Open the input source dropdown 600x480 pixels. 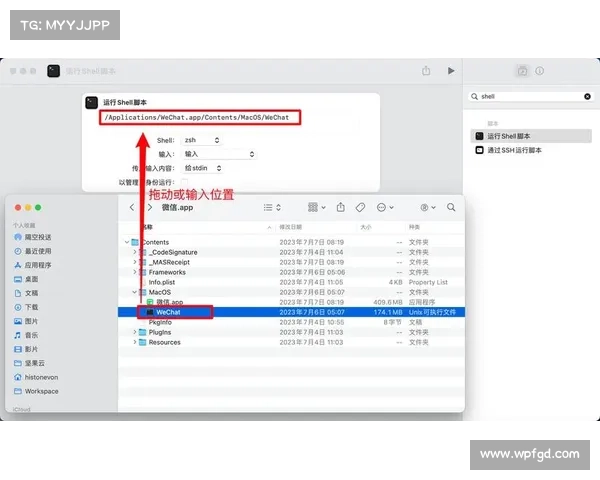point(219,154)
